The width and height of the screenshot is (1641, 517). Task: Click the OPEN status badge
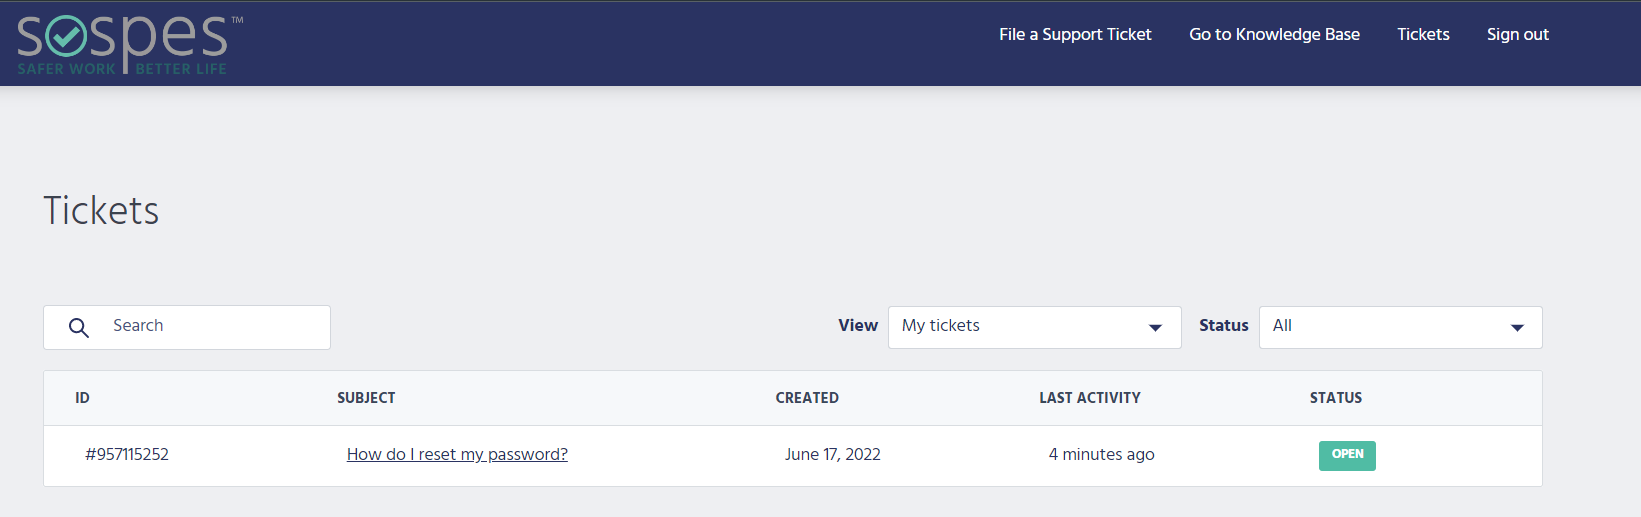coord(1347,455)
